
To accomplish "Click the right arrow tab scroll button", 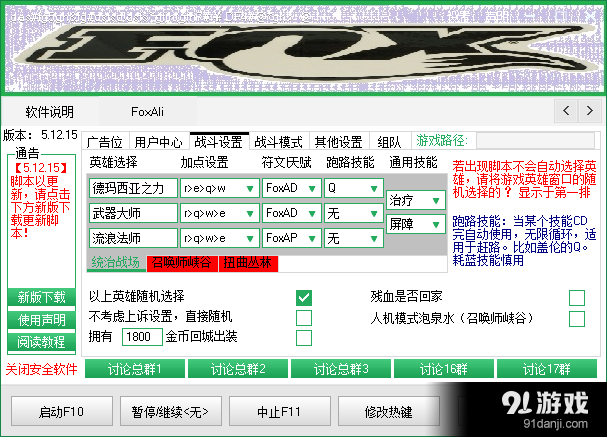I will [x=590, y=111].
